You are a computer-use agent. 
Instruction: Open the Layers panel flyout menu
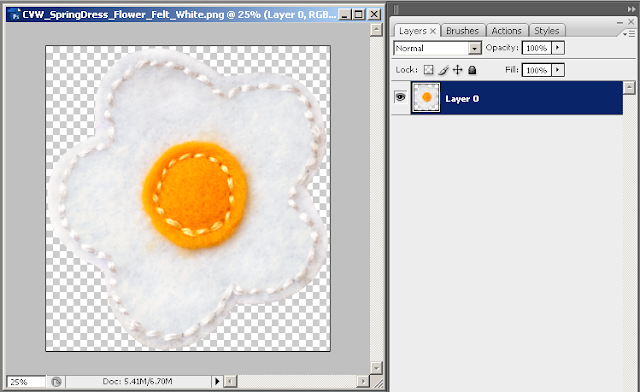coord(629,34)
